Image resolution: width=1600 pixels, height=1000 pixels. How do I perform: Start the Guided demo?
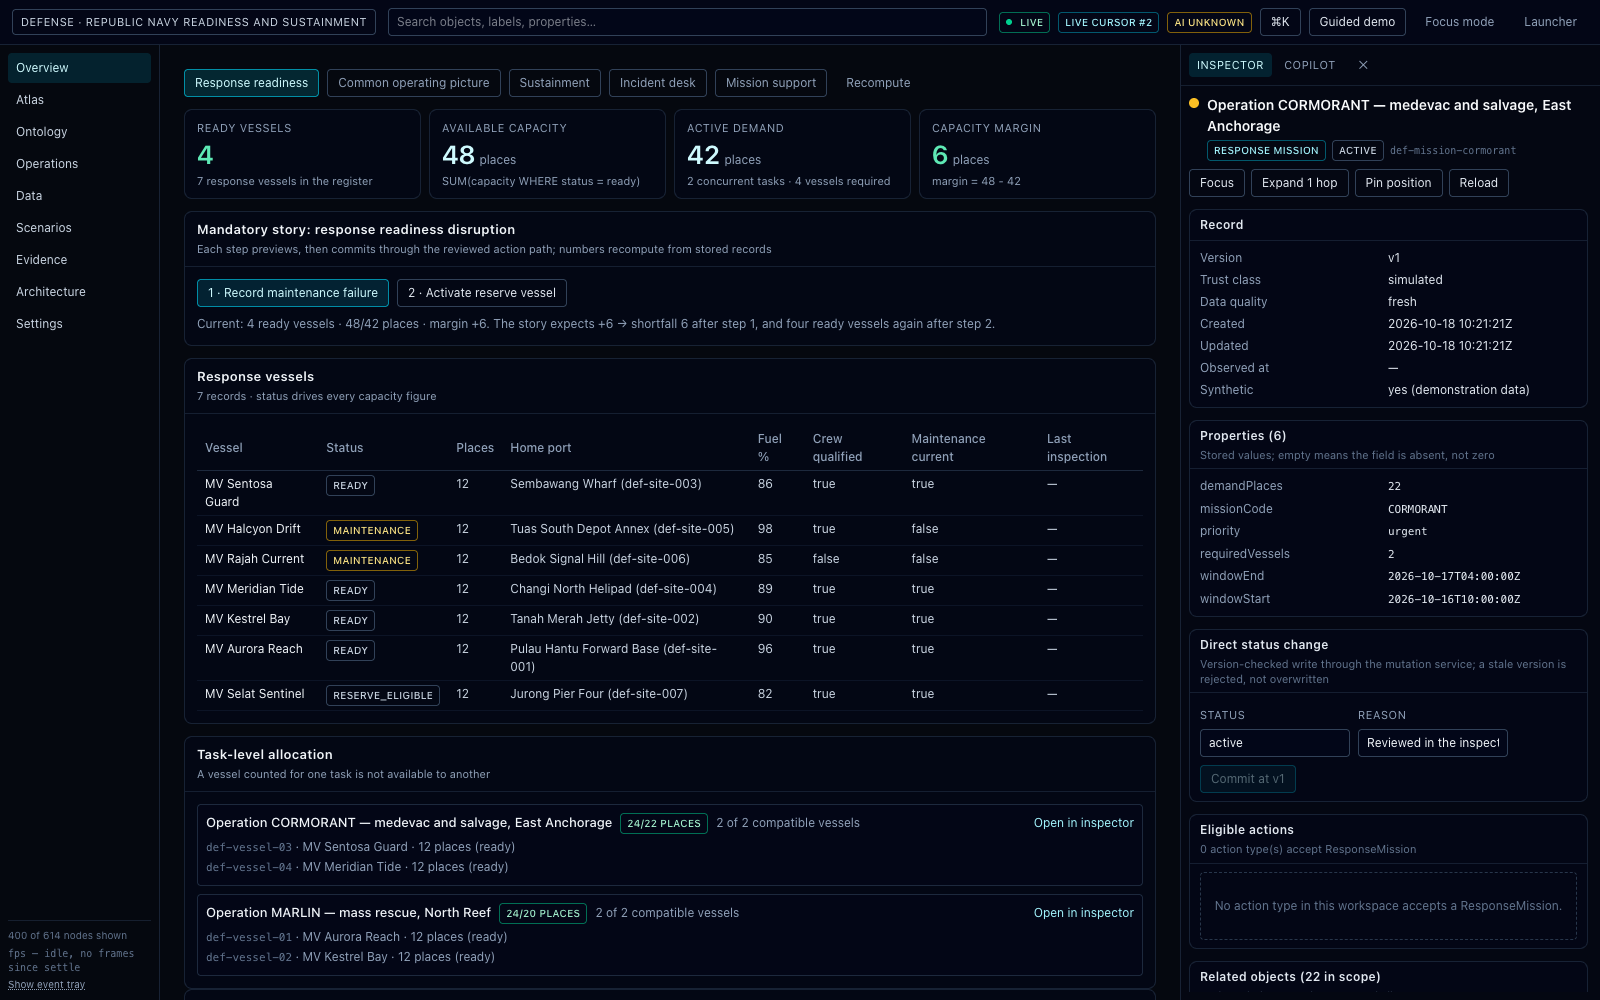point(1357,22)
